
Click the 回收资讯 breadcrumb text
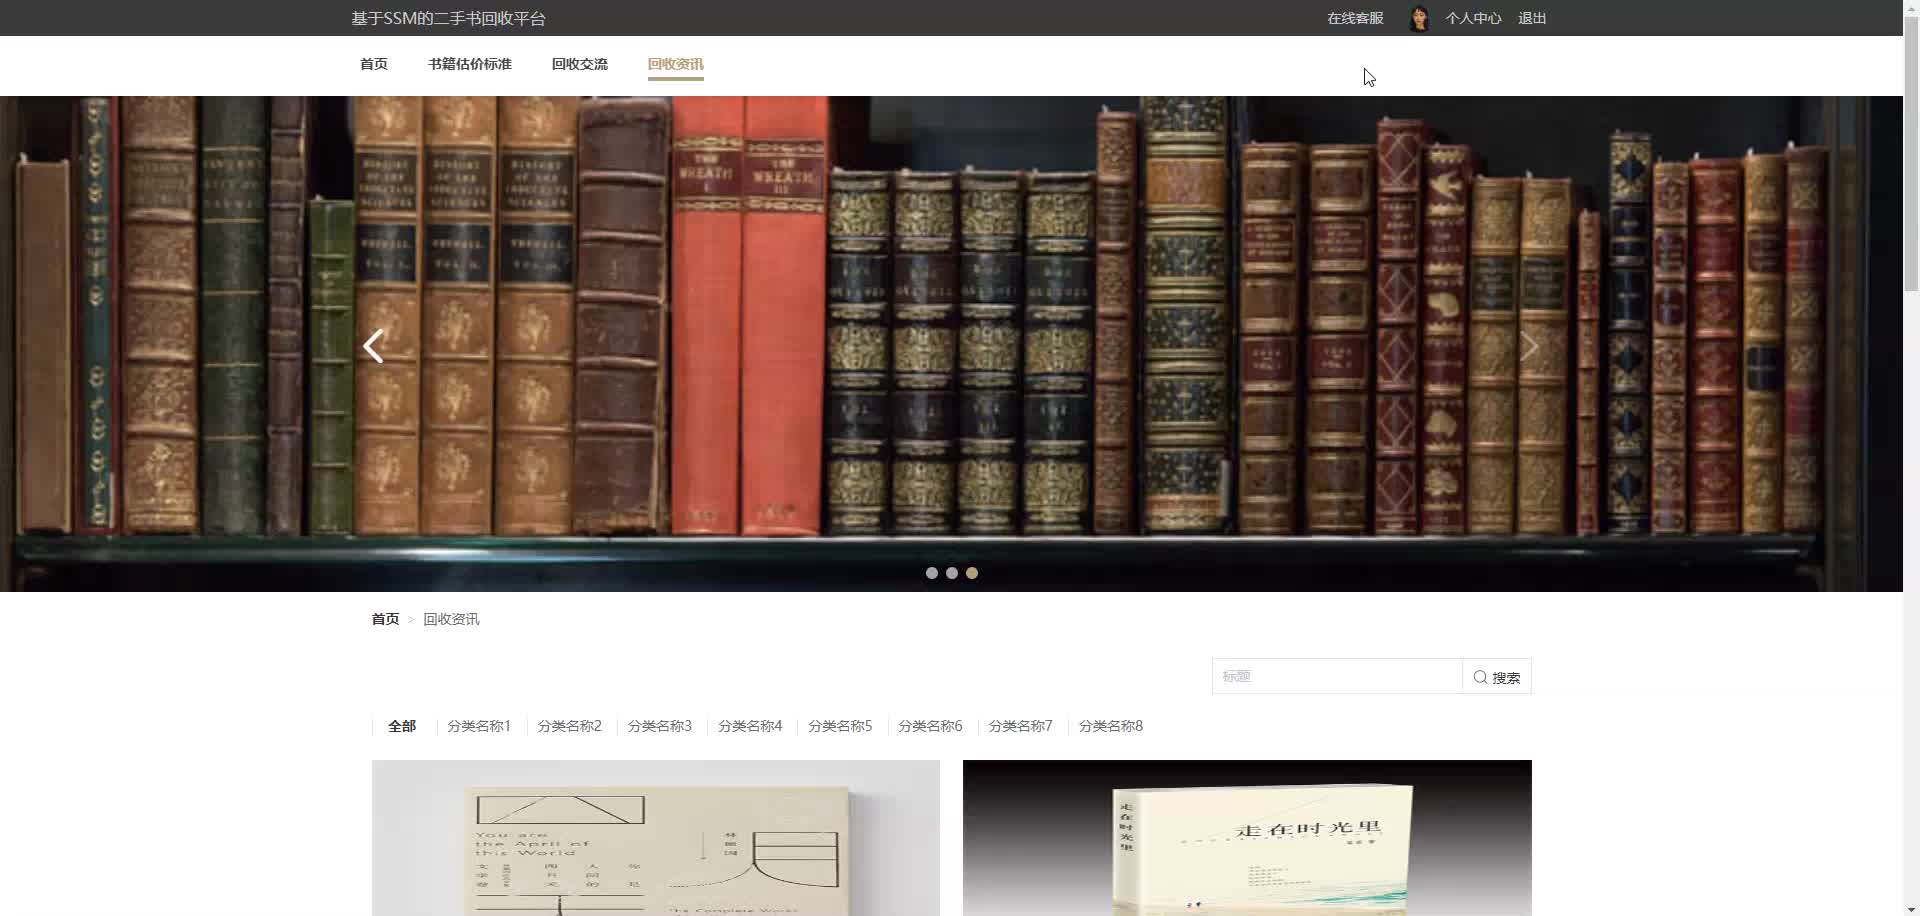pos(451,619)
